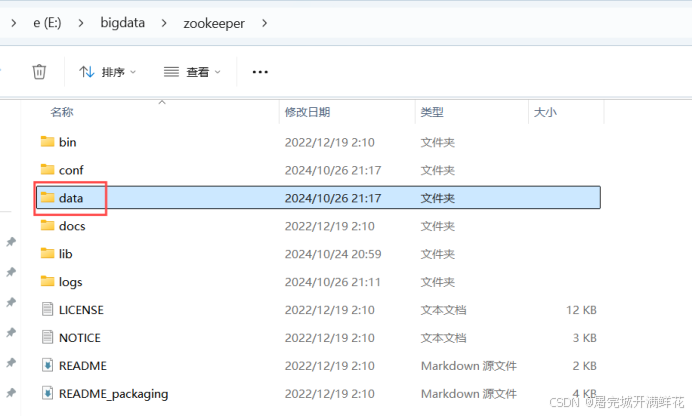Viewport: 692px width, 416px height.
Task: Click 文件夹 type in docs row
Action: [437, 226]
